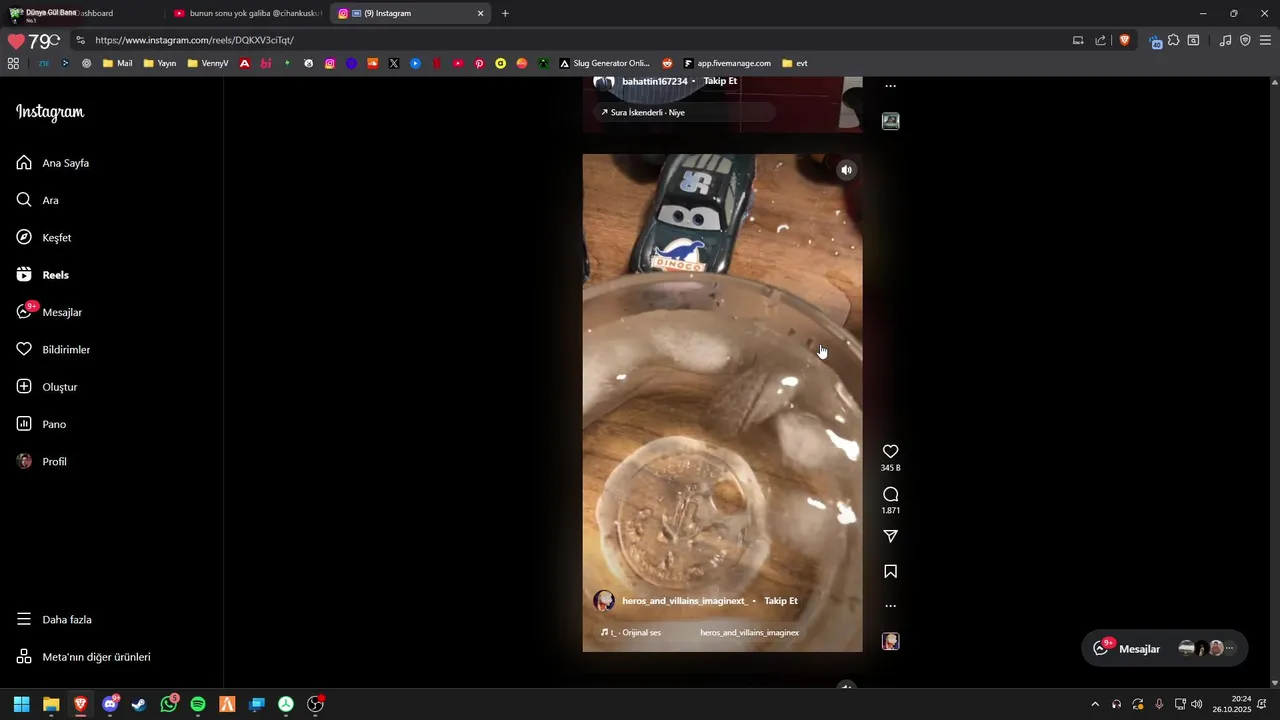This screenshot has width=1280, height=720.
Task: Open Discord from taskbar
Action: tap(110, 704)
